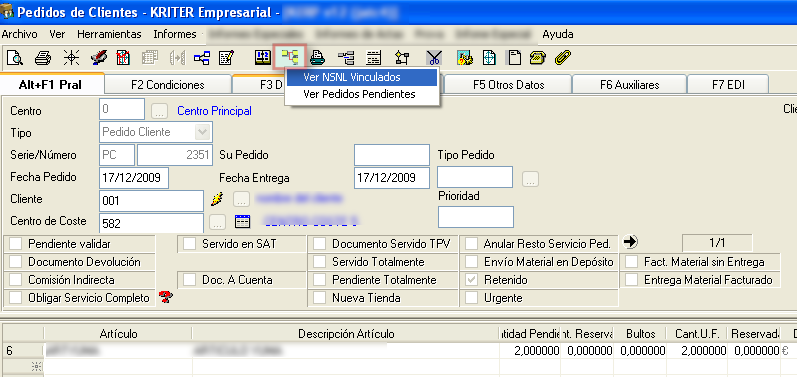
Task: Enable the Servido Totalmente checkbox
Action: tap(319, 262)
